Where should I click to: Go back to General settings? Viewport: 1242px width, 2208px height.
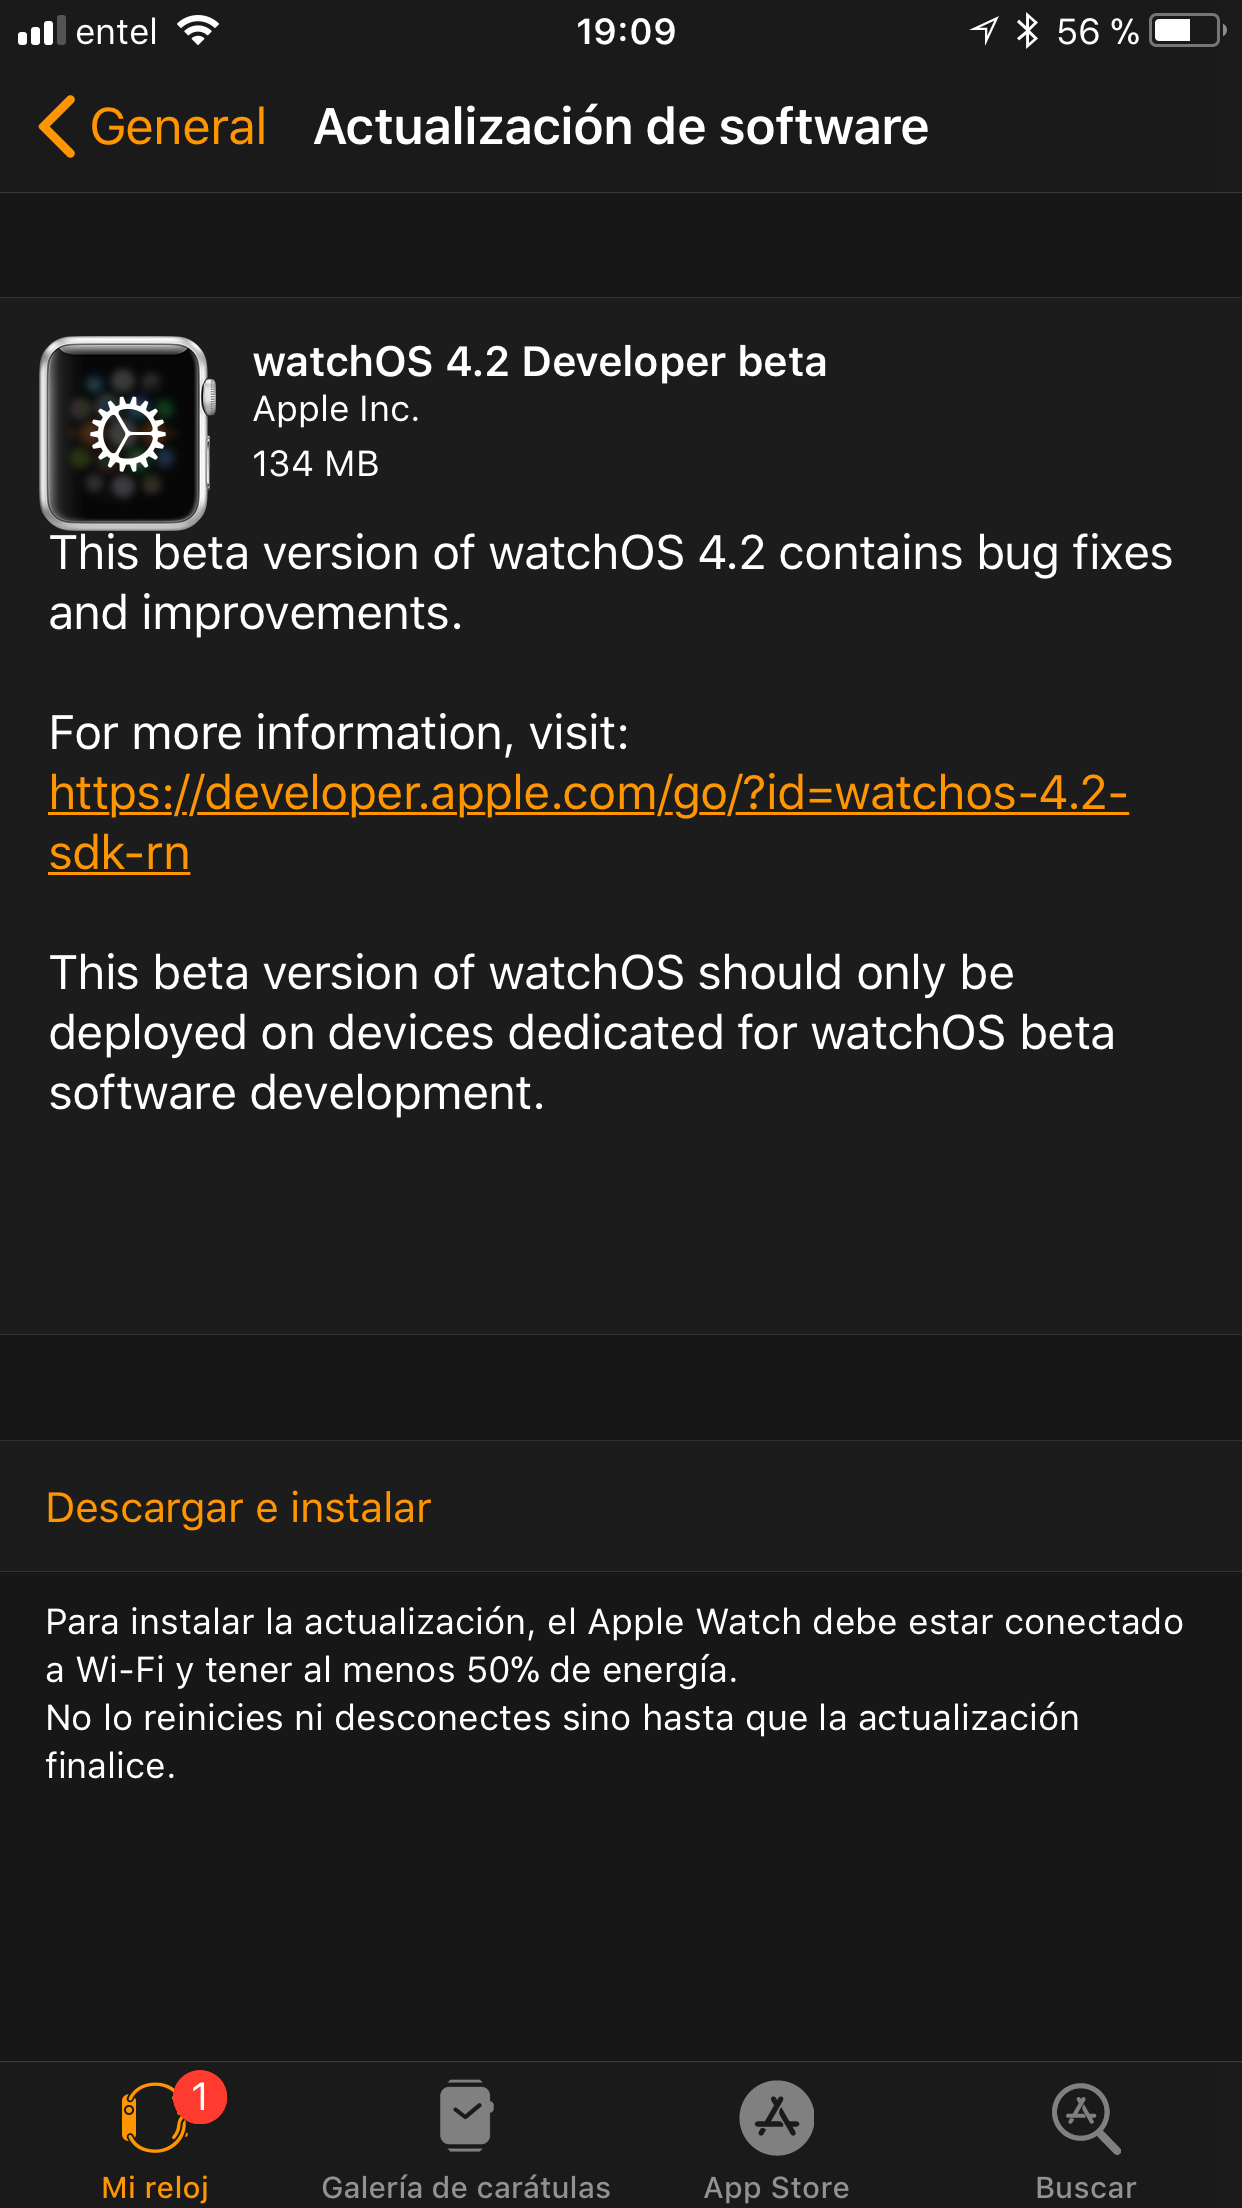coord(178,127)
